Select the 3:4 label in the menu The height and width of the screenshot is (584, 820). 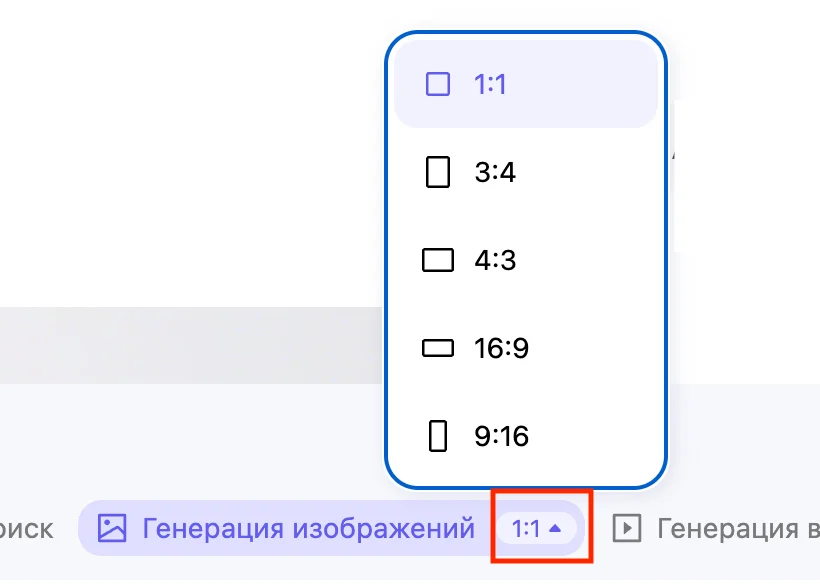[495, 172]
